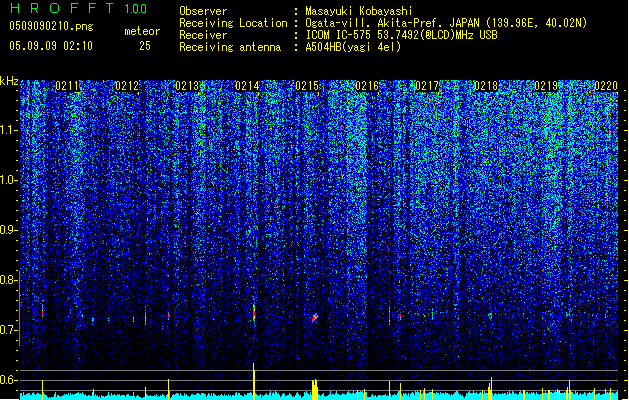This screenshot has height=400, width=629.
Task: Click the 0212 time marker
Action: [127, 86]
